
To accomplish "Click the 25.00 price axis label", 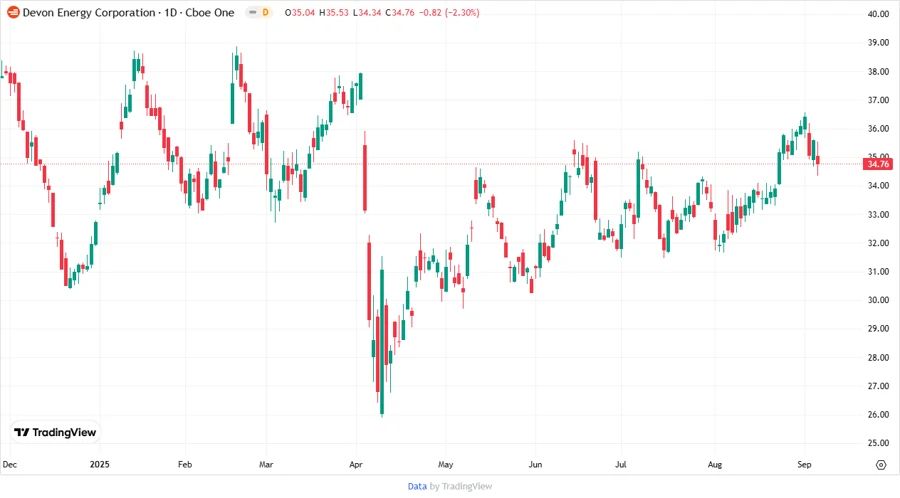I will point(878,443).
